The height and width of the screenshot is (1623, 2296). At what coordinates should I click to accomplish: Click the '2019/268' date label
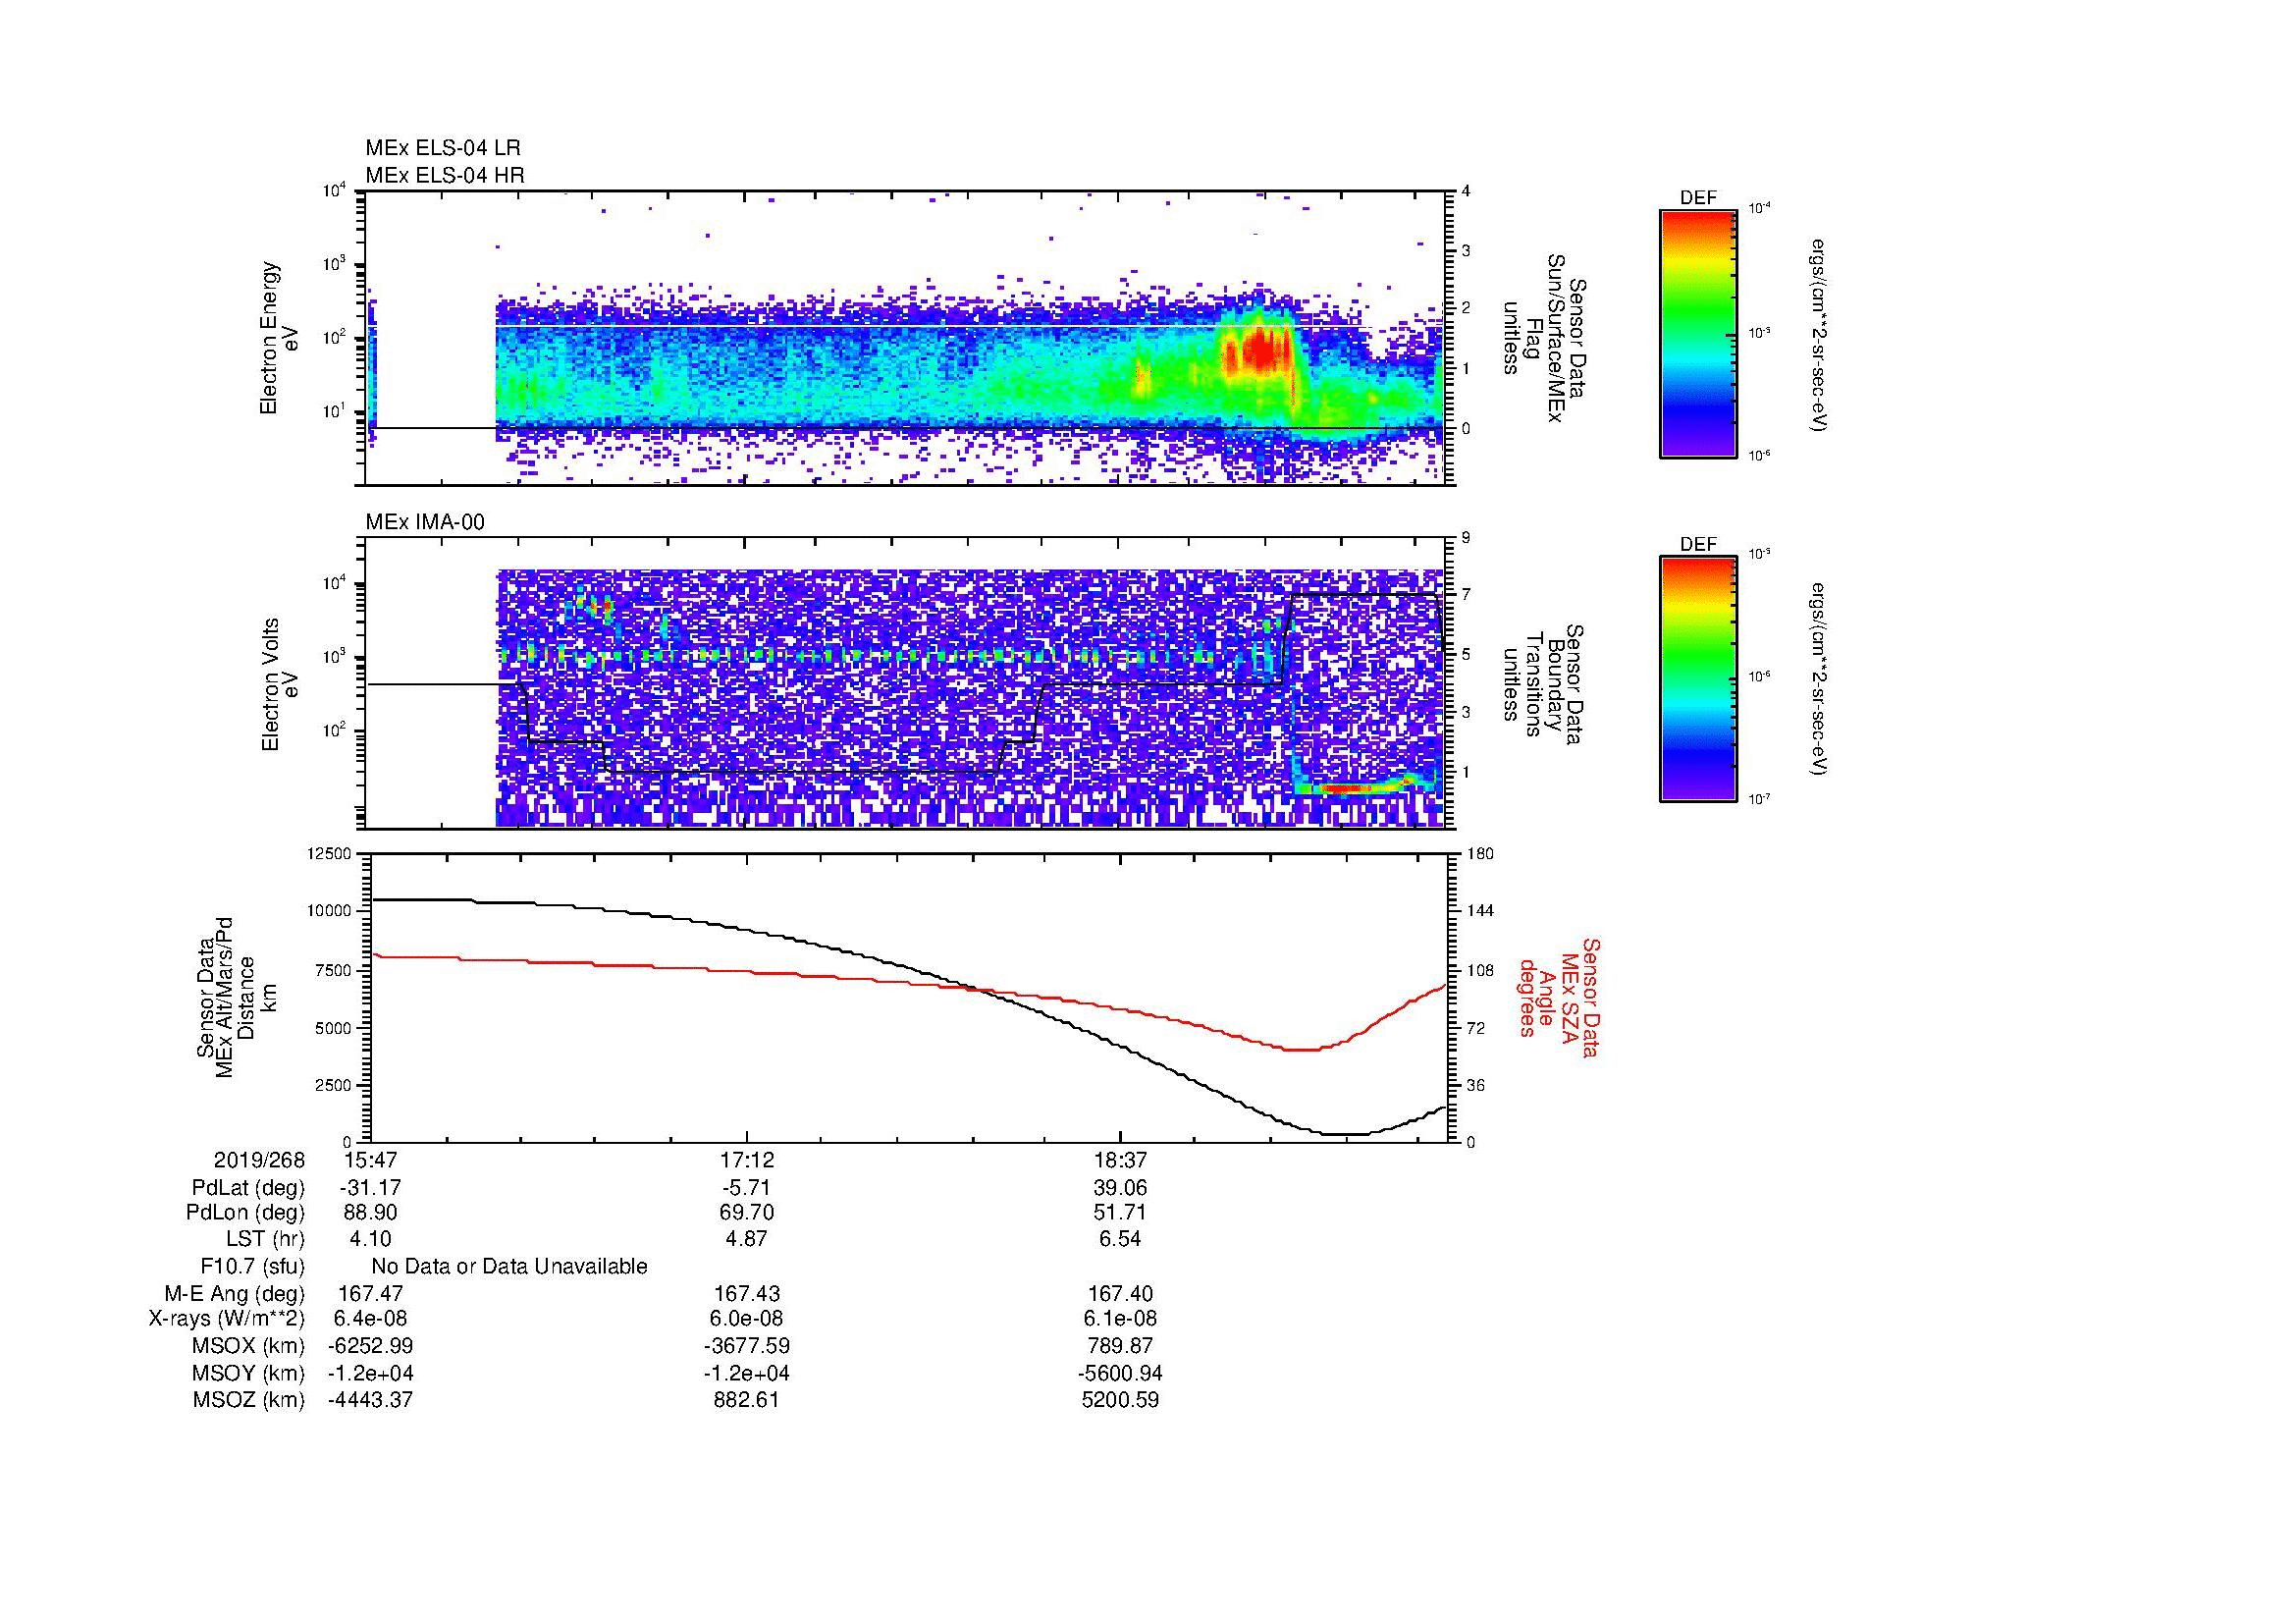[259, 1160]
